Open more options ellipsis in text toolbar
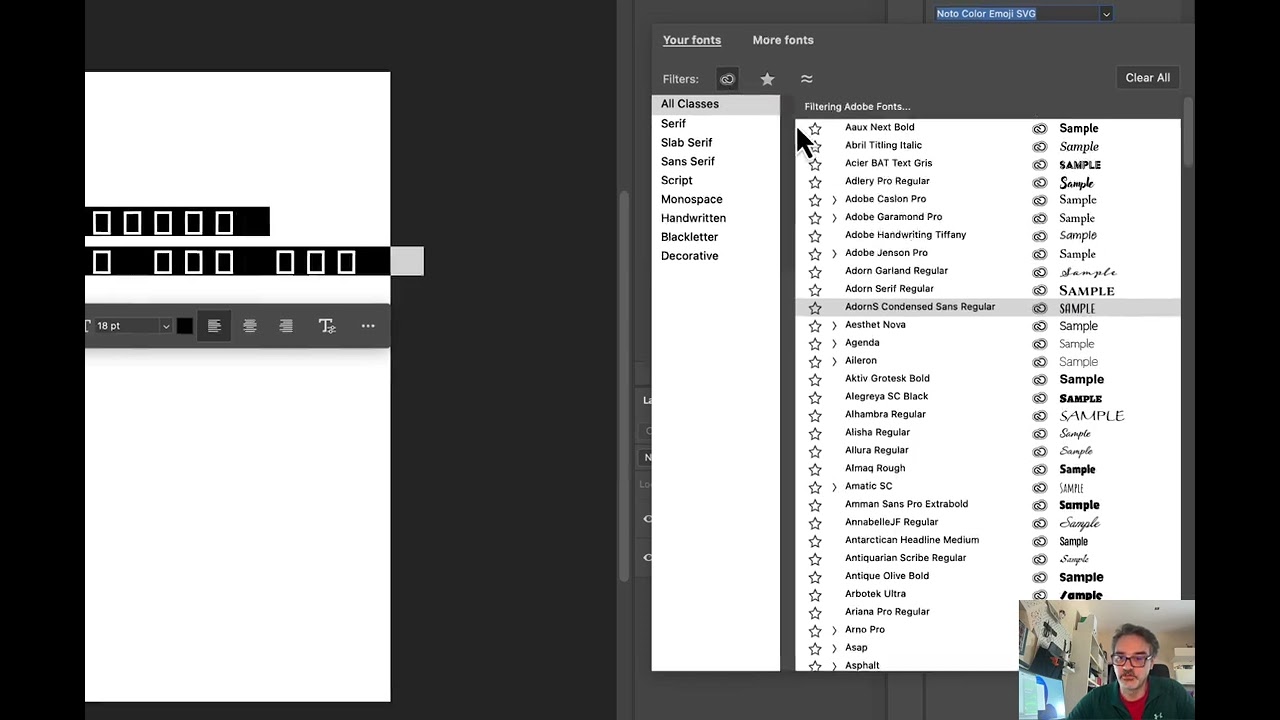The height and width of the screenshot is (720, 1280). point(368,326)
